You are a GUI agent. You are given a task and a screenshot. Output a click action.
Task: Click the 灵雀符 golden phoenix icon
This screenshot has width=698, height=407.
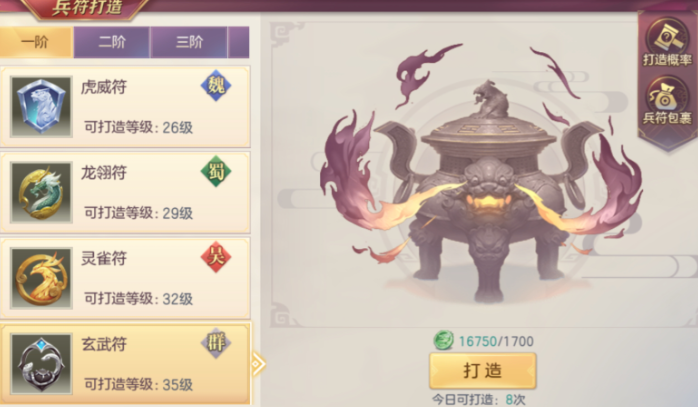(x=41, y=278)
